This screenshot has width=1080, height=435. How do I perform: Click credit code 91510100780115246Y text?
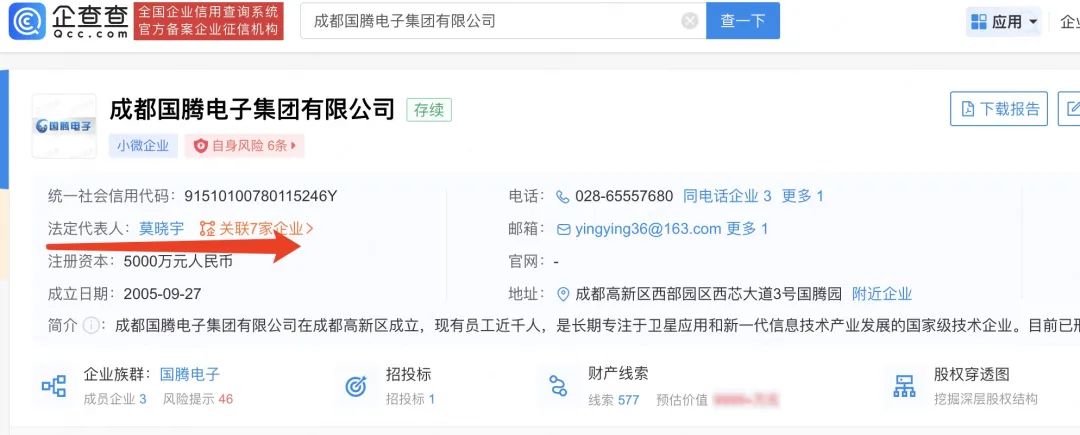(x=261, y=196)
